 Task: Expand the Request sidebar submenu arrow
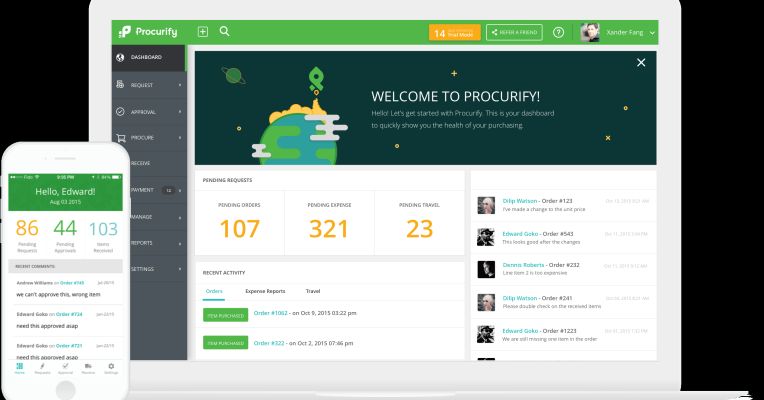(x=180, y=85)
